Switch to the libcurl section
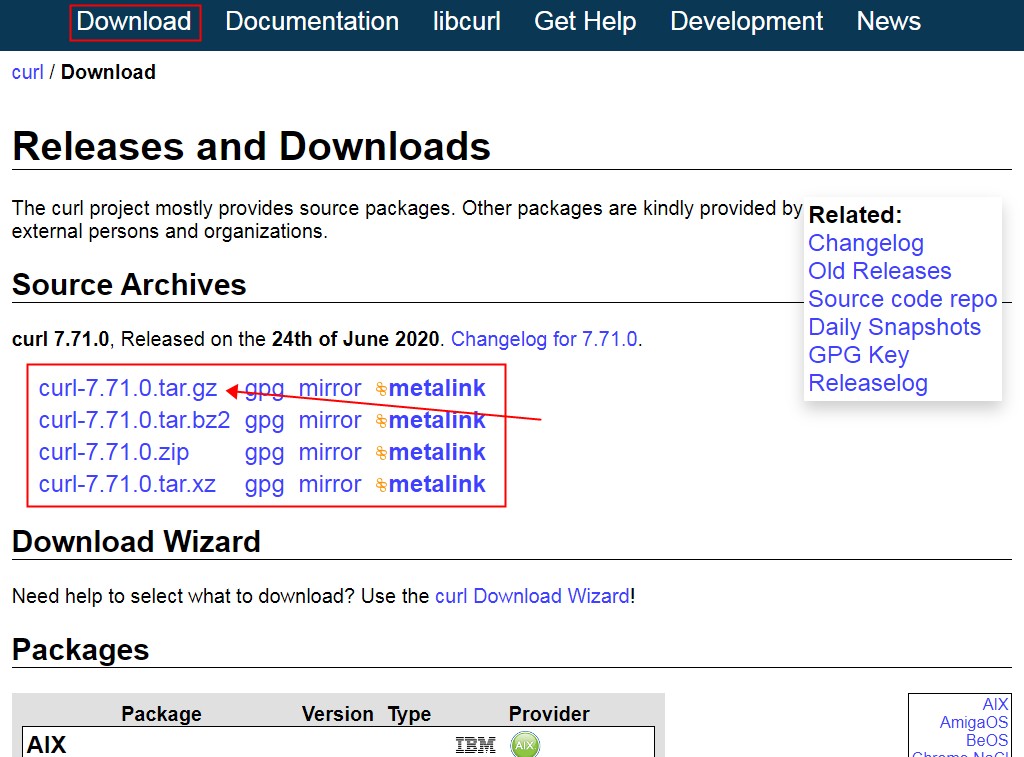 point(466,21)
